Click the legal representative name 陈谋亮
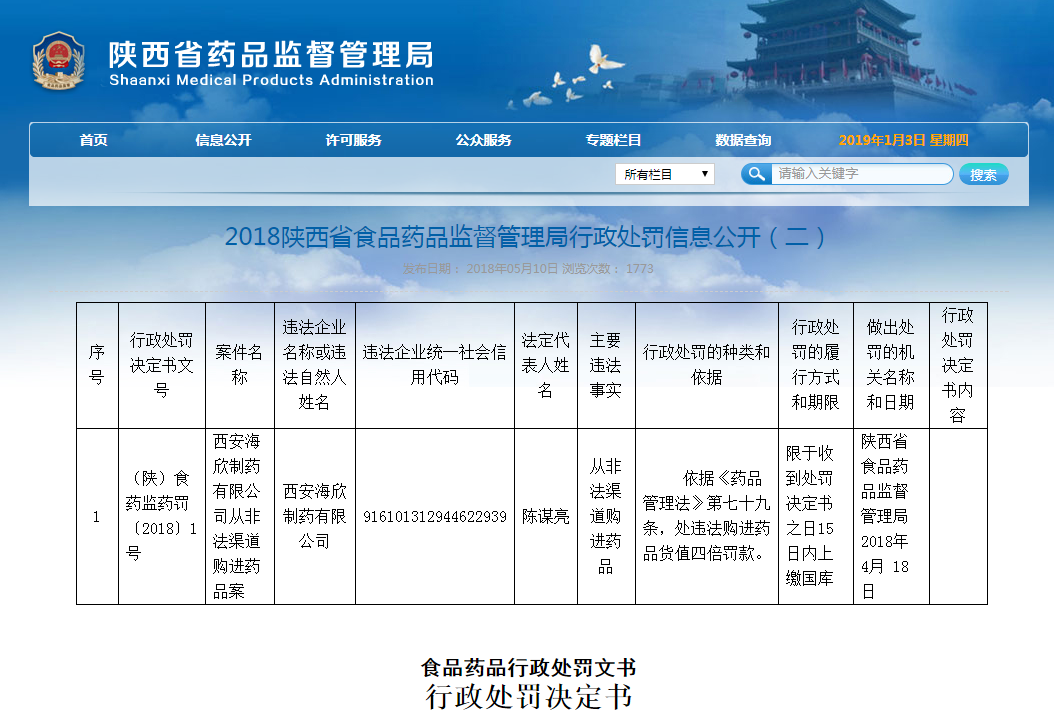Image resolution: width=1054 pixels, height=714 pixels. (x=545, y=517)
